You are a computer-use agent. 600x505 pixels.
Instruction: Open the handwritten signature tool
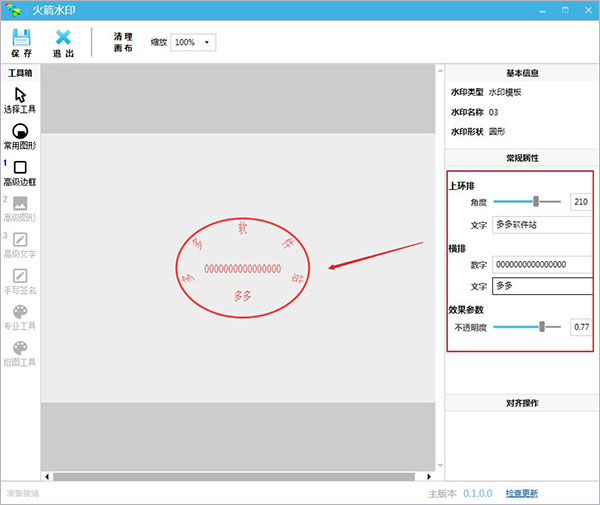20,275
